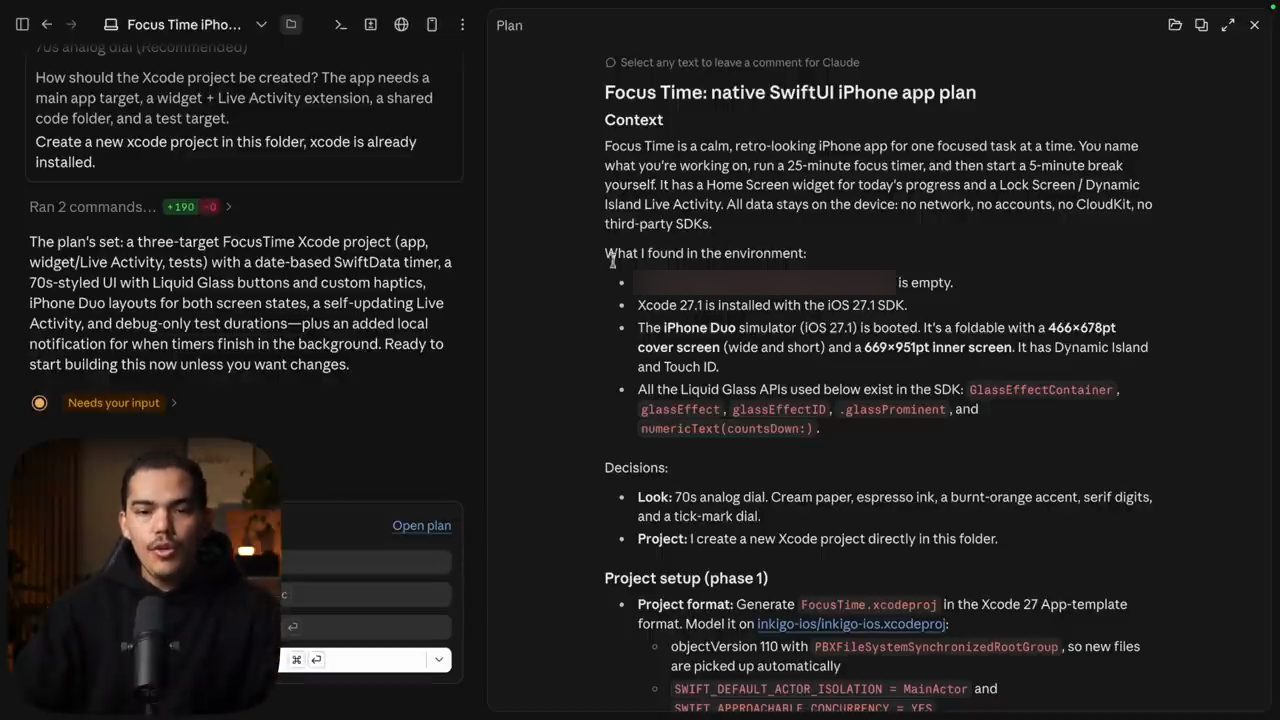Click the open-folder icon in the Plan header

click(x=1175, y=25)
